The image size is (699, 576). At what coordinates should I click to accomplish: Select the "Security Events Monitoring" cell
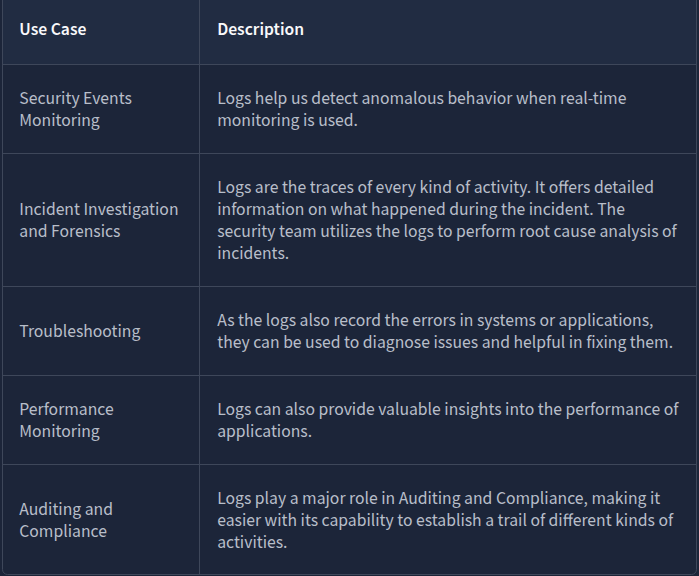(76, 109)
